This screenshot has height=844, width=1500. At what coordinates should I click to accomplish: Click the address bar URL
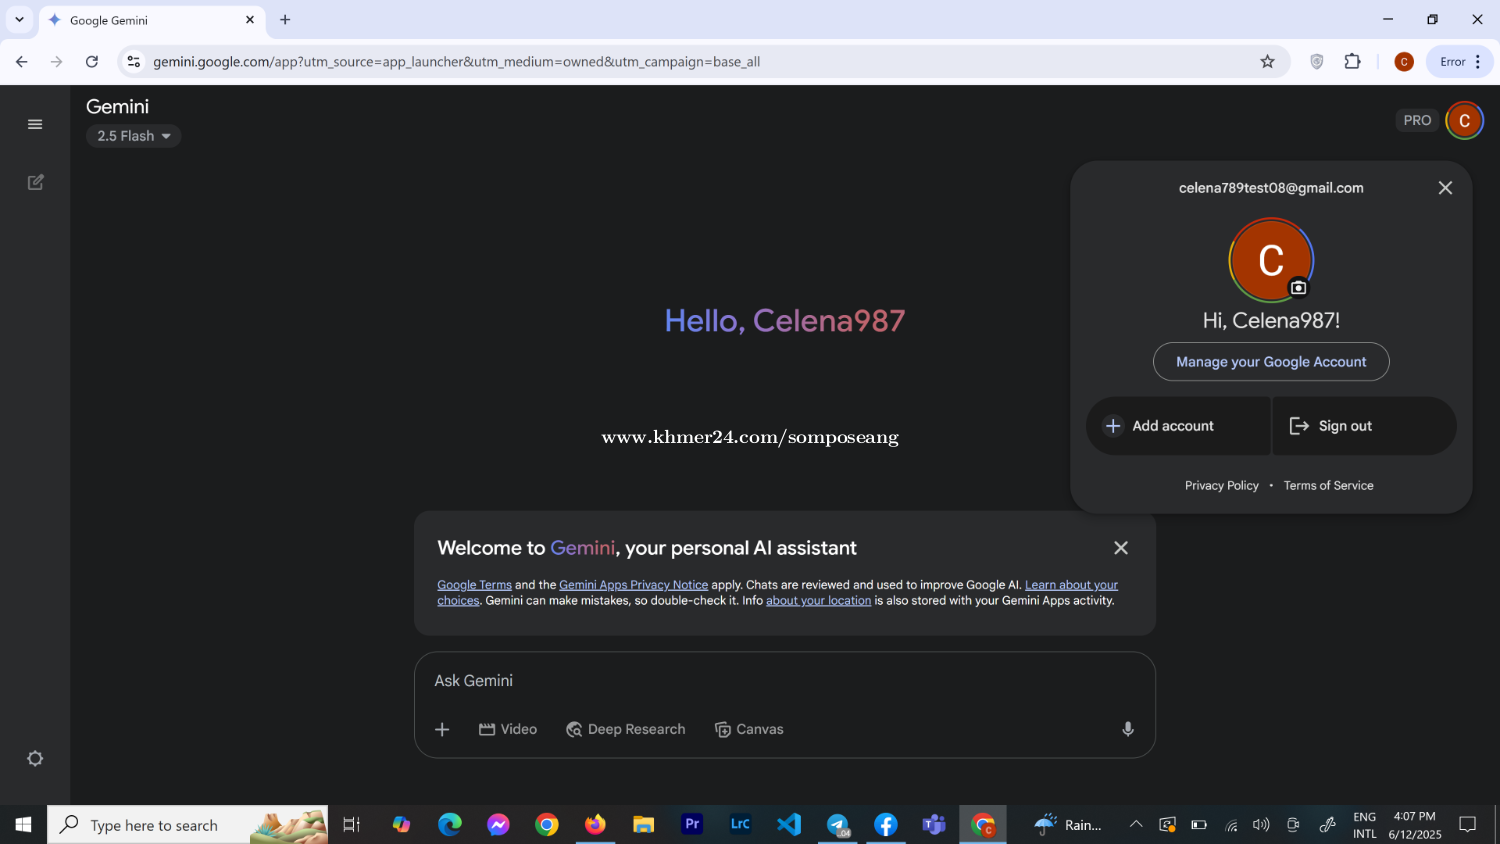(456, 62)
